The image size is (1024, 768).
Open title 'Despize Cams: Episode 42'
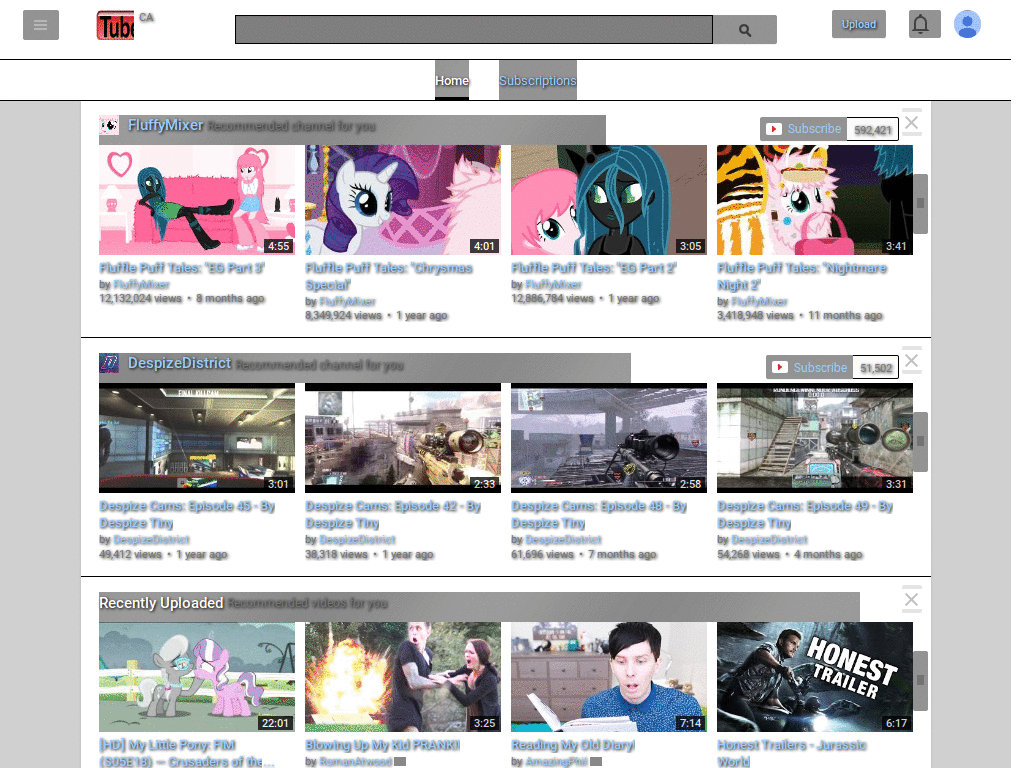point(393,514)
